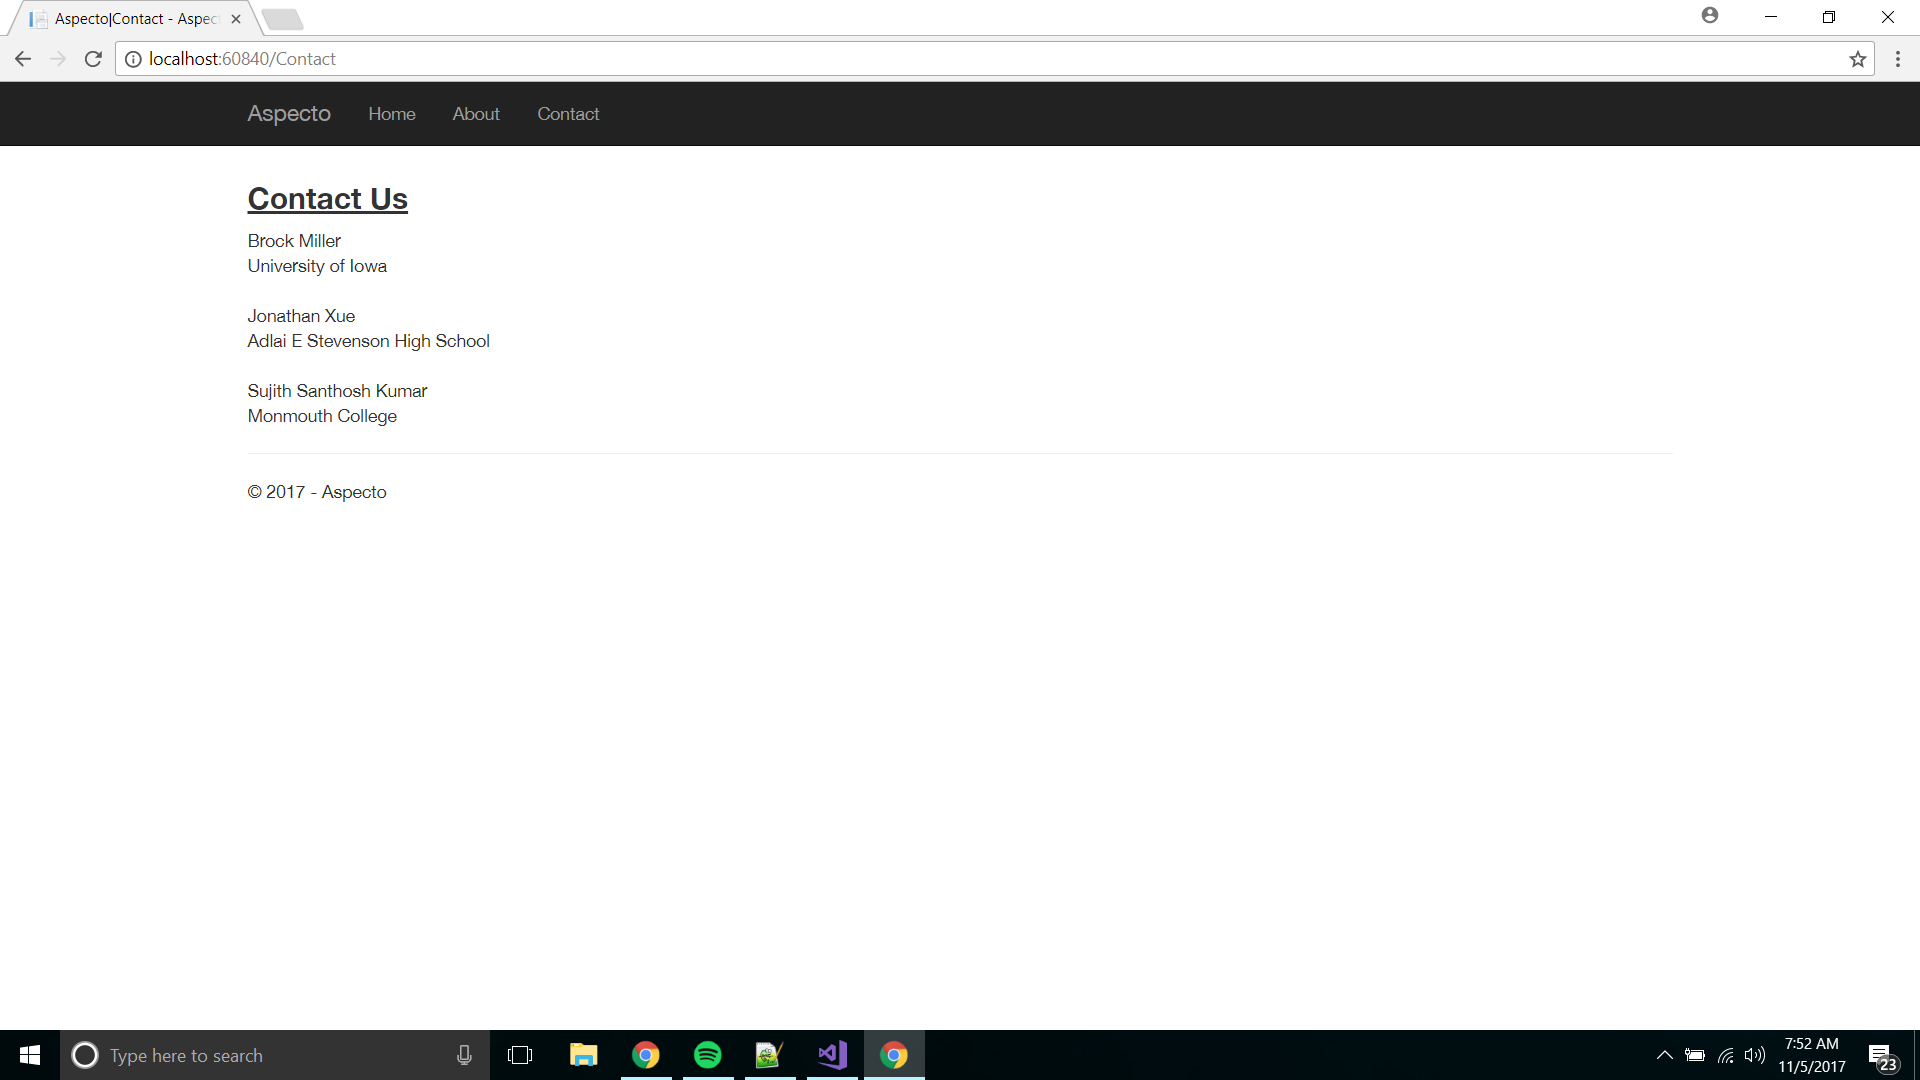Show hidden system tray icons

1664,1055
